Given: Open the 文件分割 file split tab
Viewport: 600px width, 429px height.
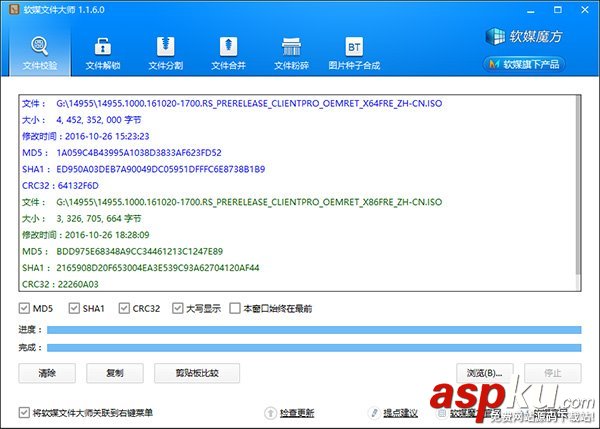Looking at the screenshot, I should click(165, 53).
